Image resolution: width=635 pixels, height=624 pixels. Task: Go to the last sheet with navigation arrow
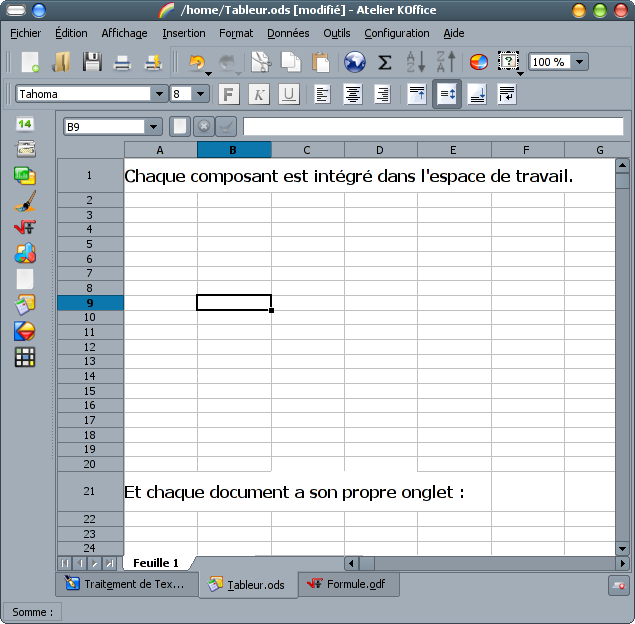point(109,563)
